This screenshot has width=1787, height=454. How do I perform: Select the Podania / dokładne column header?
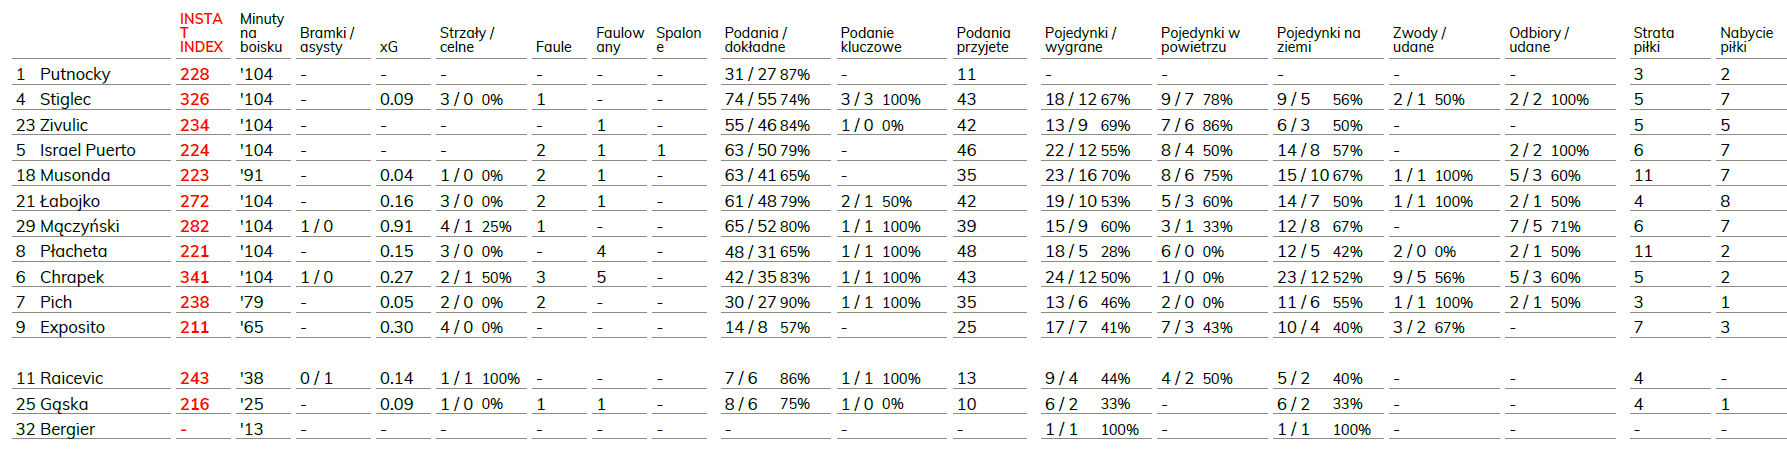coord(755,40)
